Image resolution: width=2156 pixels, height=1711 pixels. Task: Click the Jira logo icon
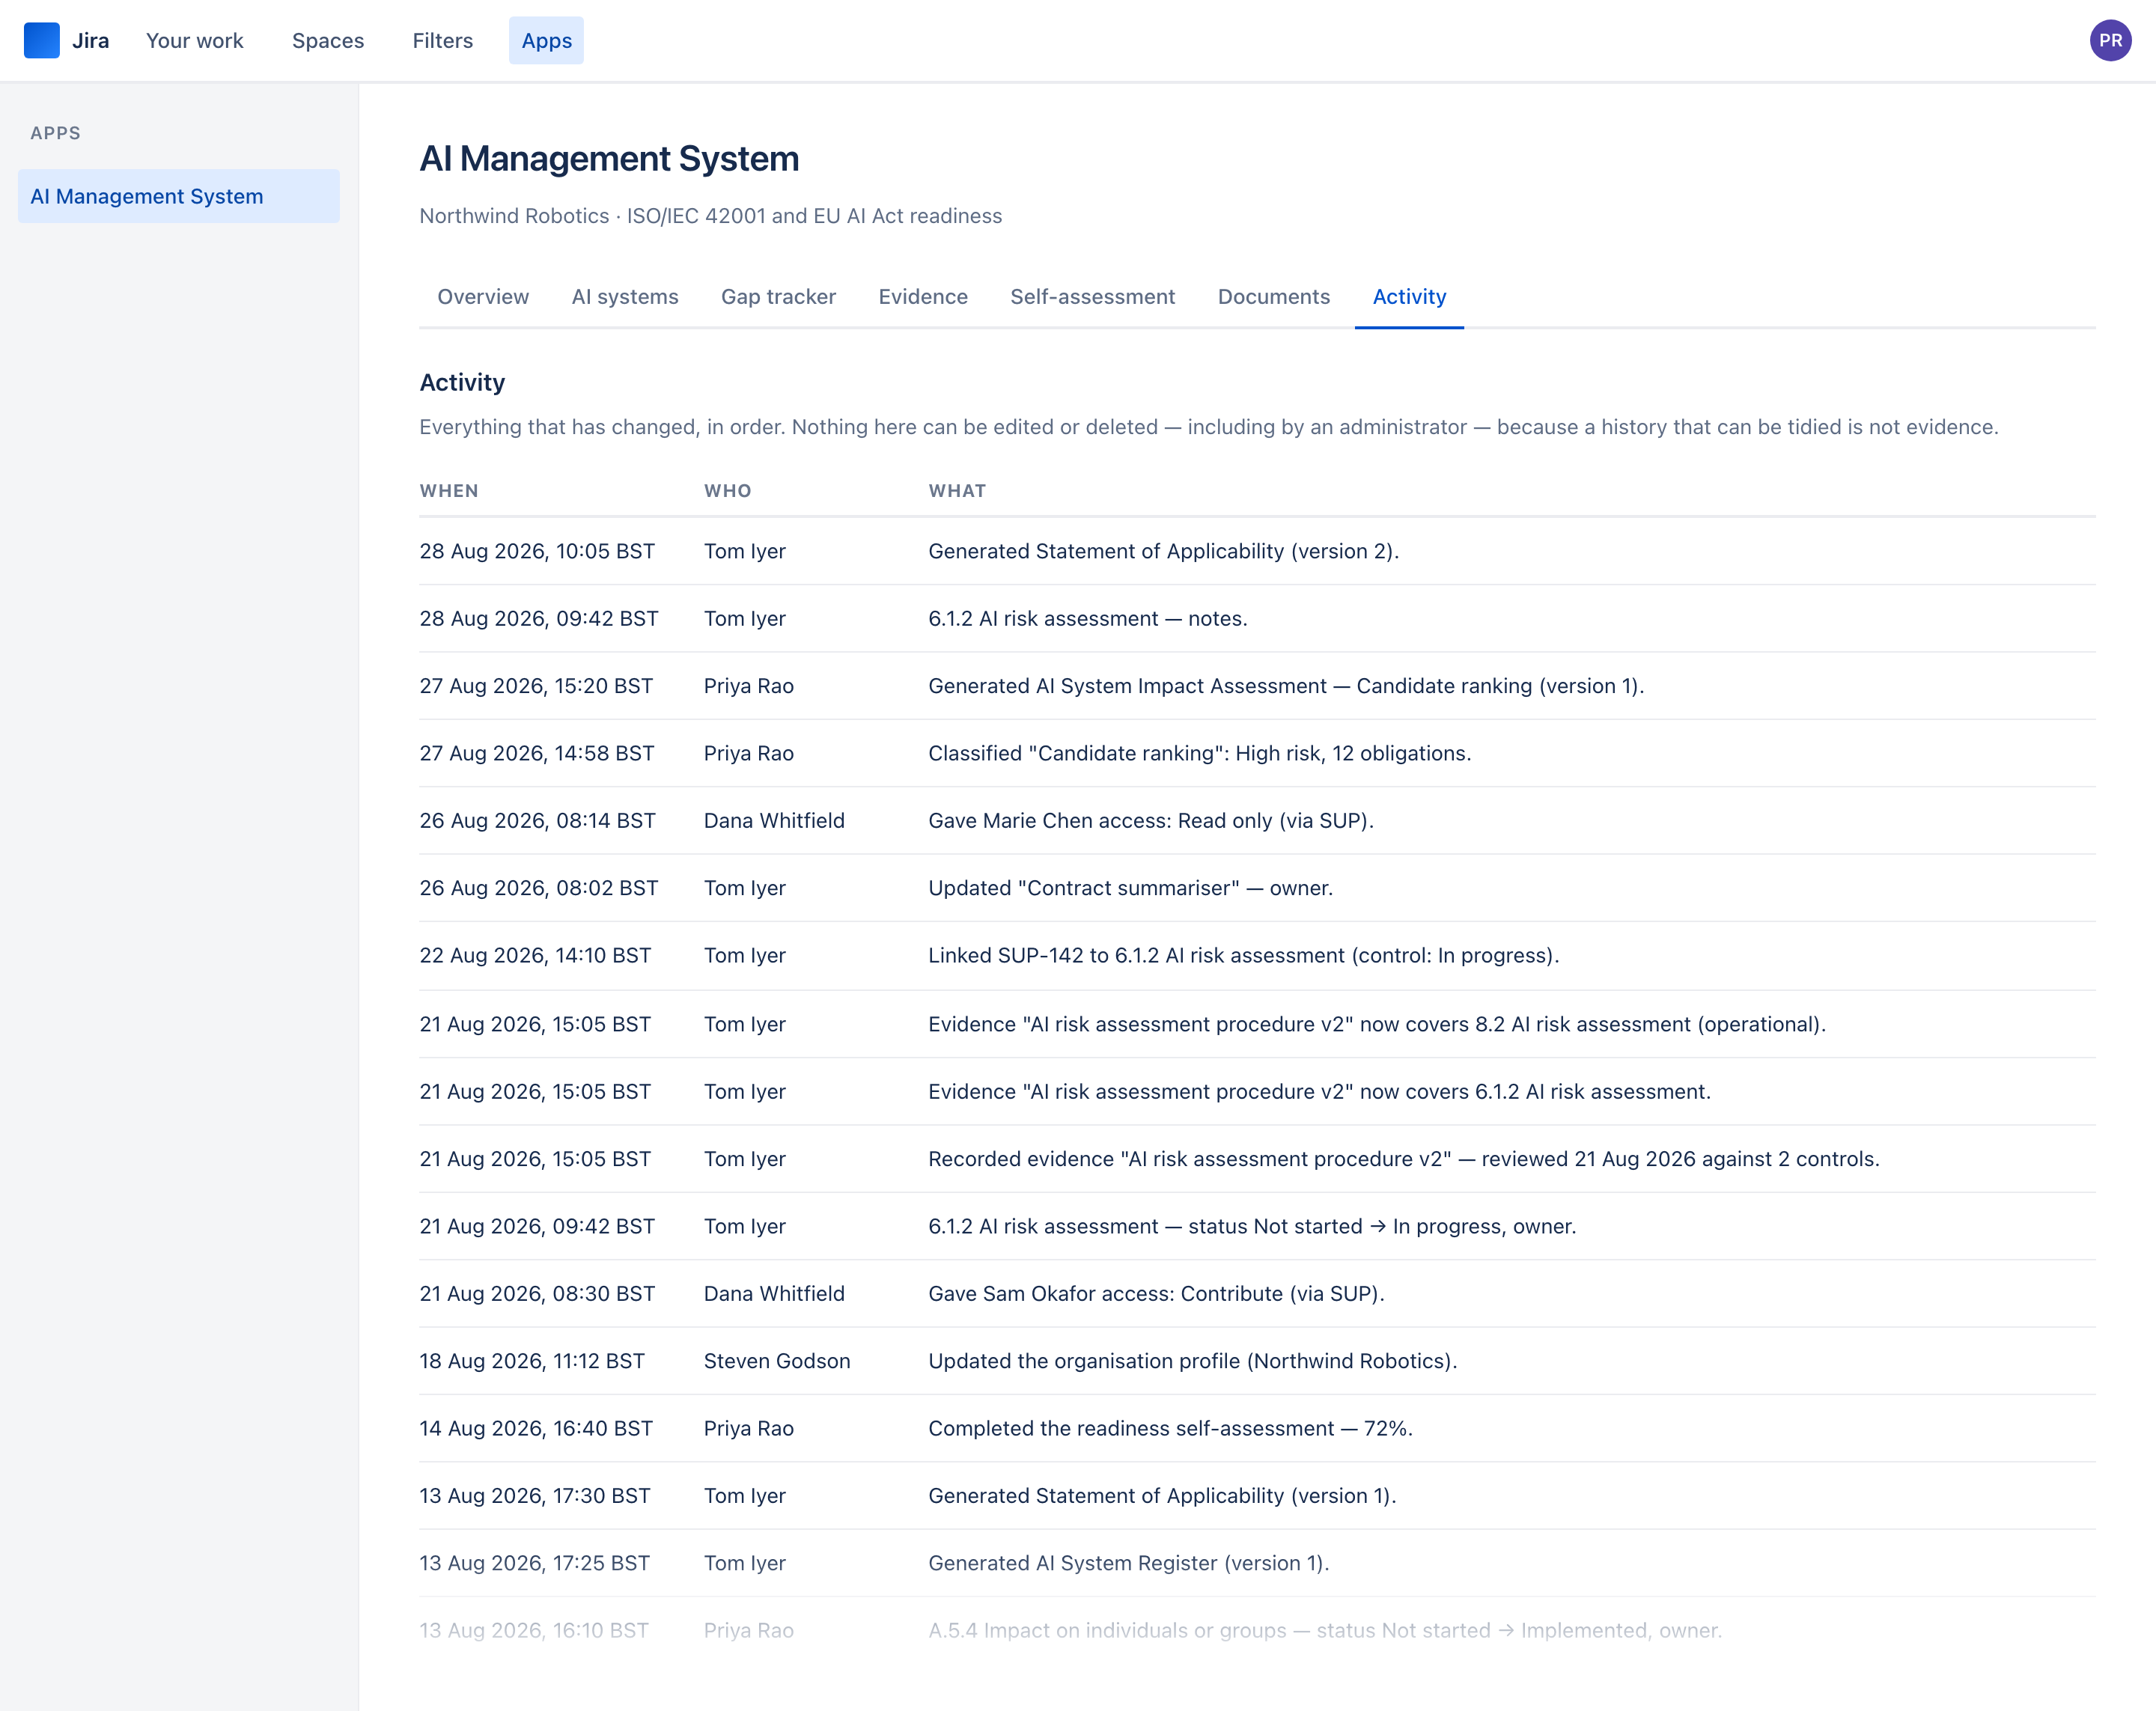(x=41, y=41)
